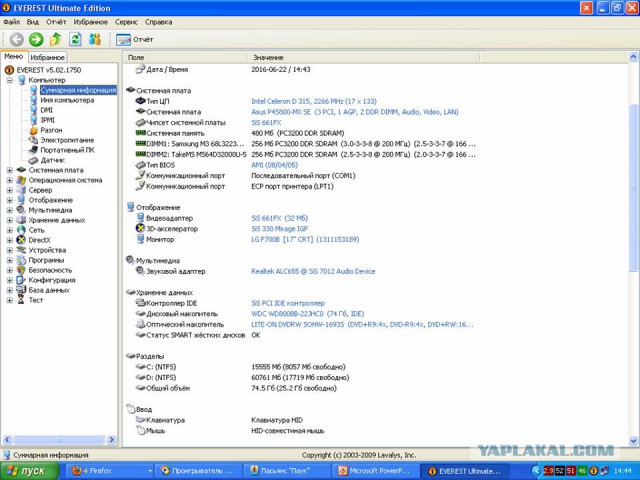Click the Тест hourglass icon
Viewport: 640px width, 480px height.
(21, 300)
